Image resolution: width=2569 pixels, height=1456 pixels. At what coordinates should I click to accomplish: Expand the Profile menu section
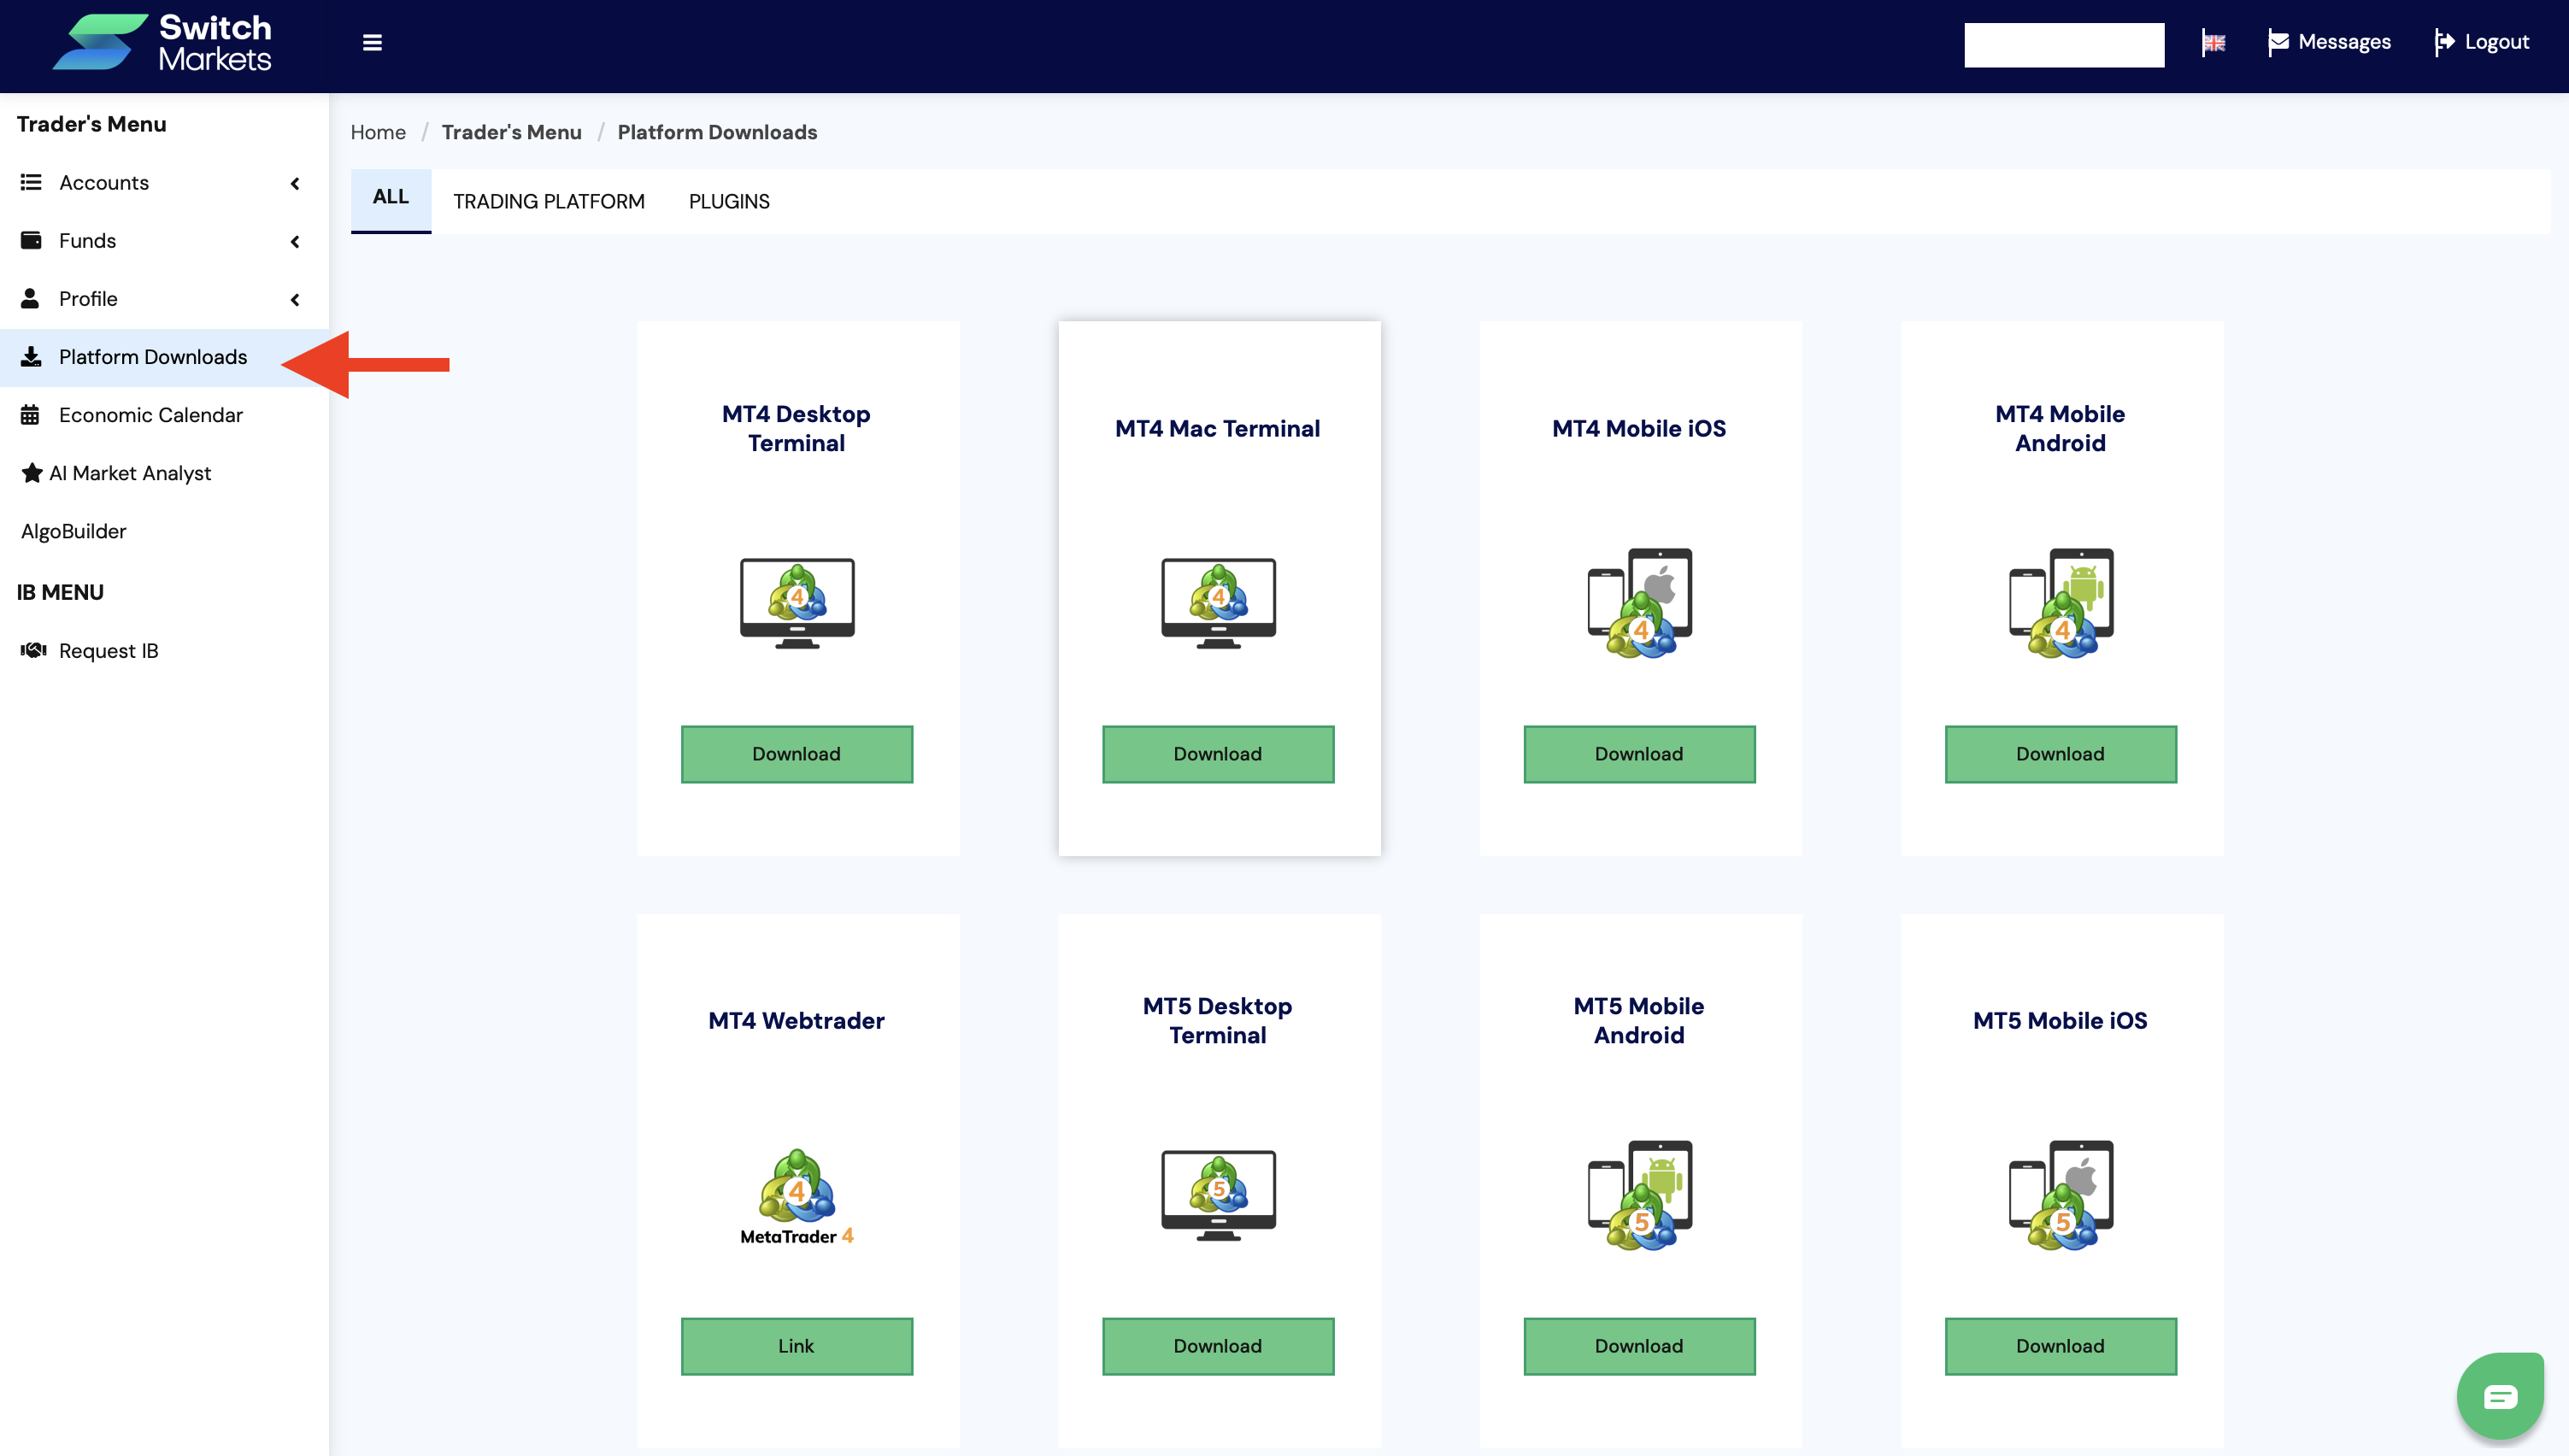(x=295, y=299)
